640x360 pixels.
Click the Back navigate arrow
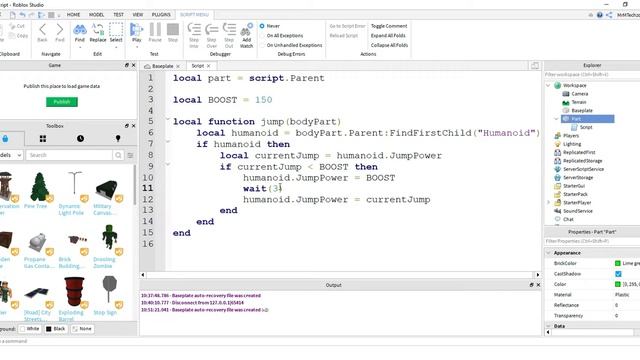coord(42,30)
